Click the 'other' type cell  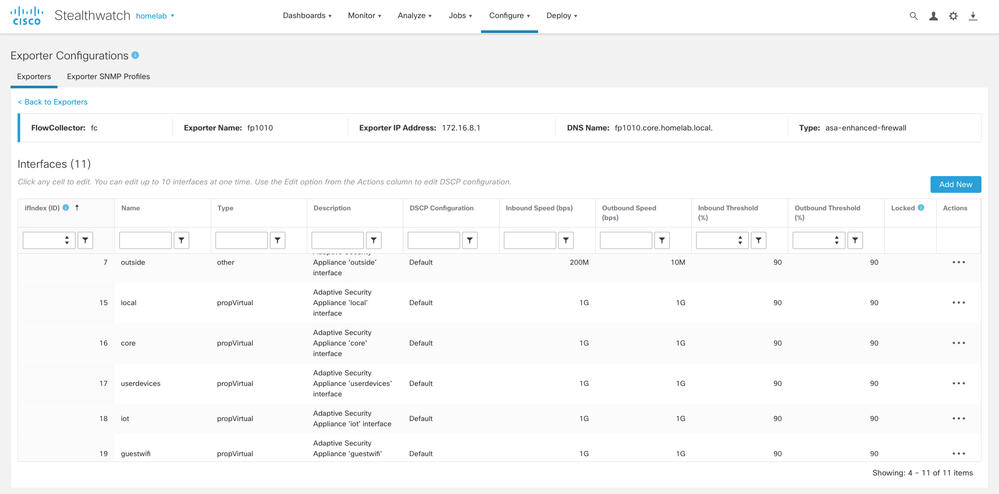point(226,262)
